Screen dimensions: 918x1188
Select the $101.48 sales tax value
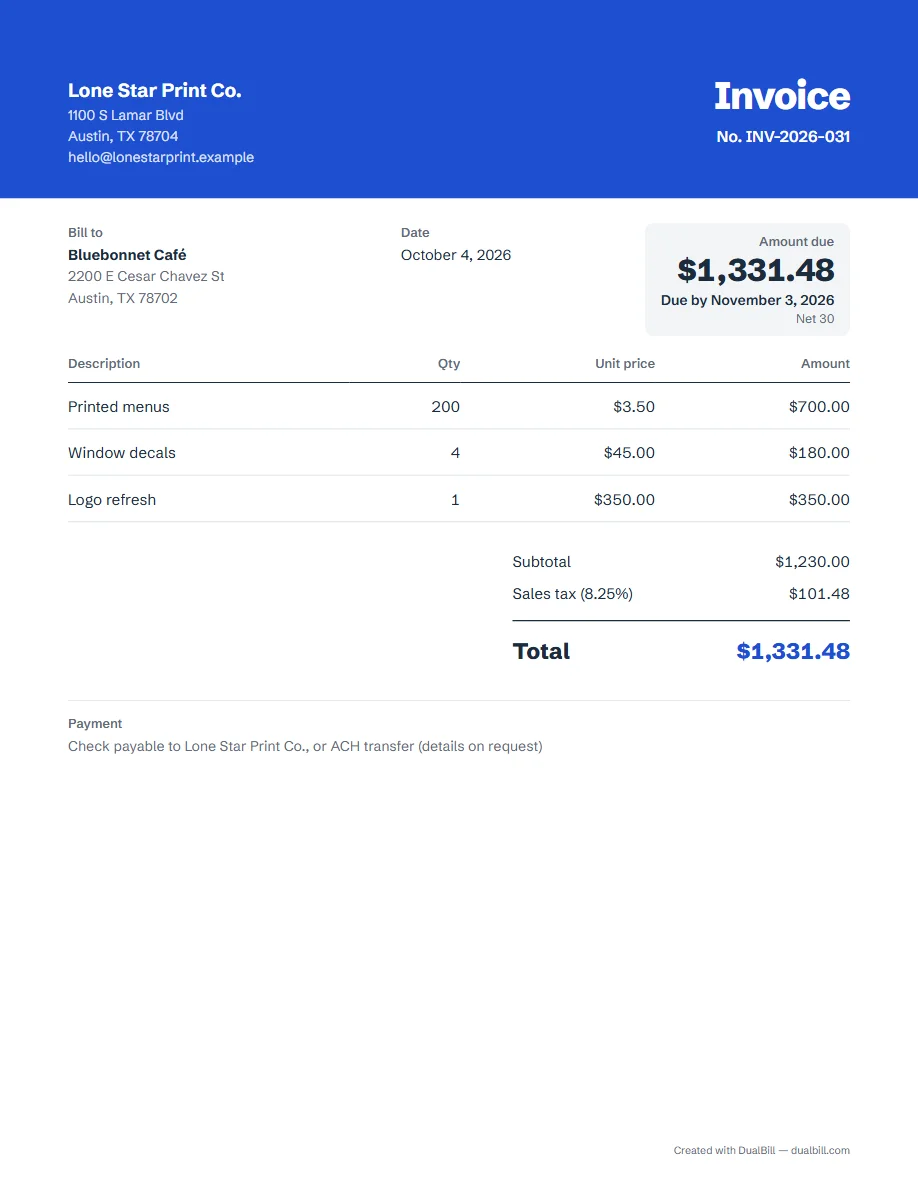(820, 594)
